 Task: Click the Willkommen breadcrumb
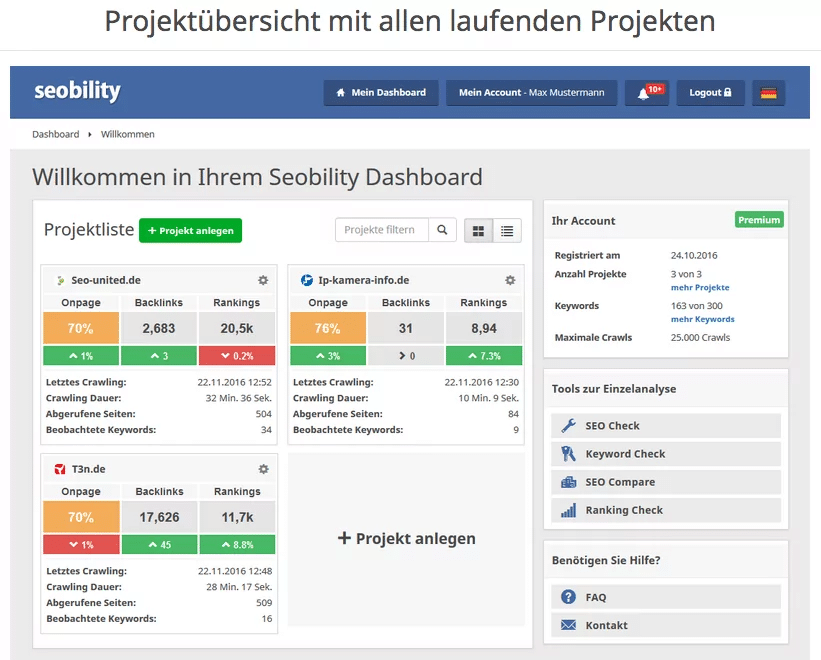click(x=128, y=134)
